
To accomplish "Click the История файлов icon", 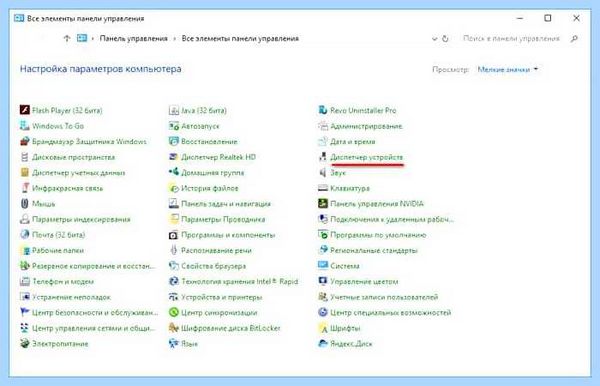I will pyautogui.click(x=174, y=188).
